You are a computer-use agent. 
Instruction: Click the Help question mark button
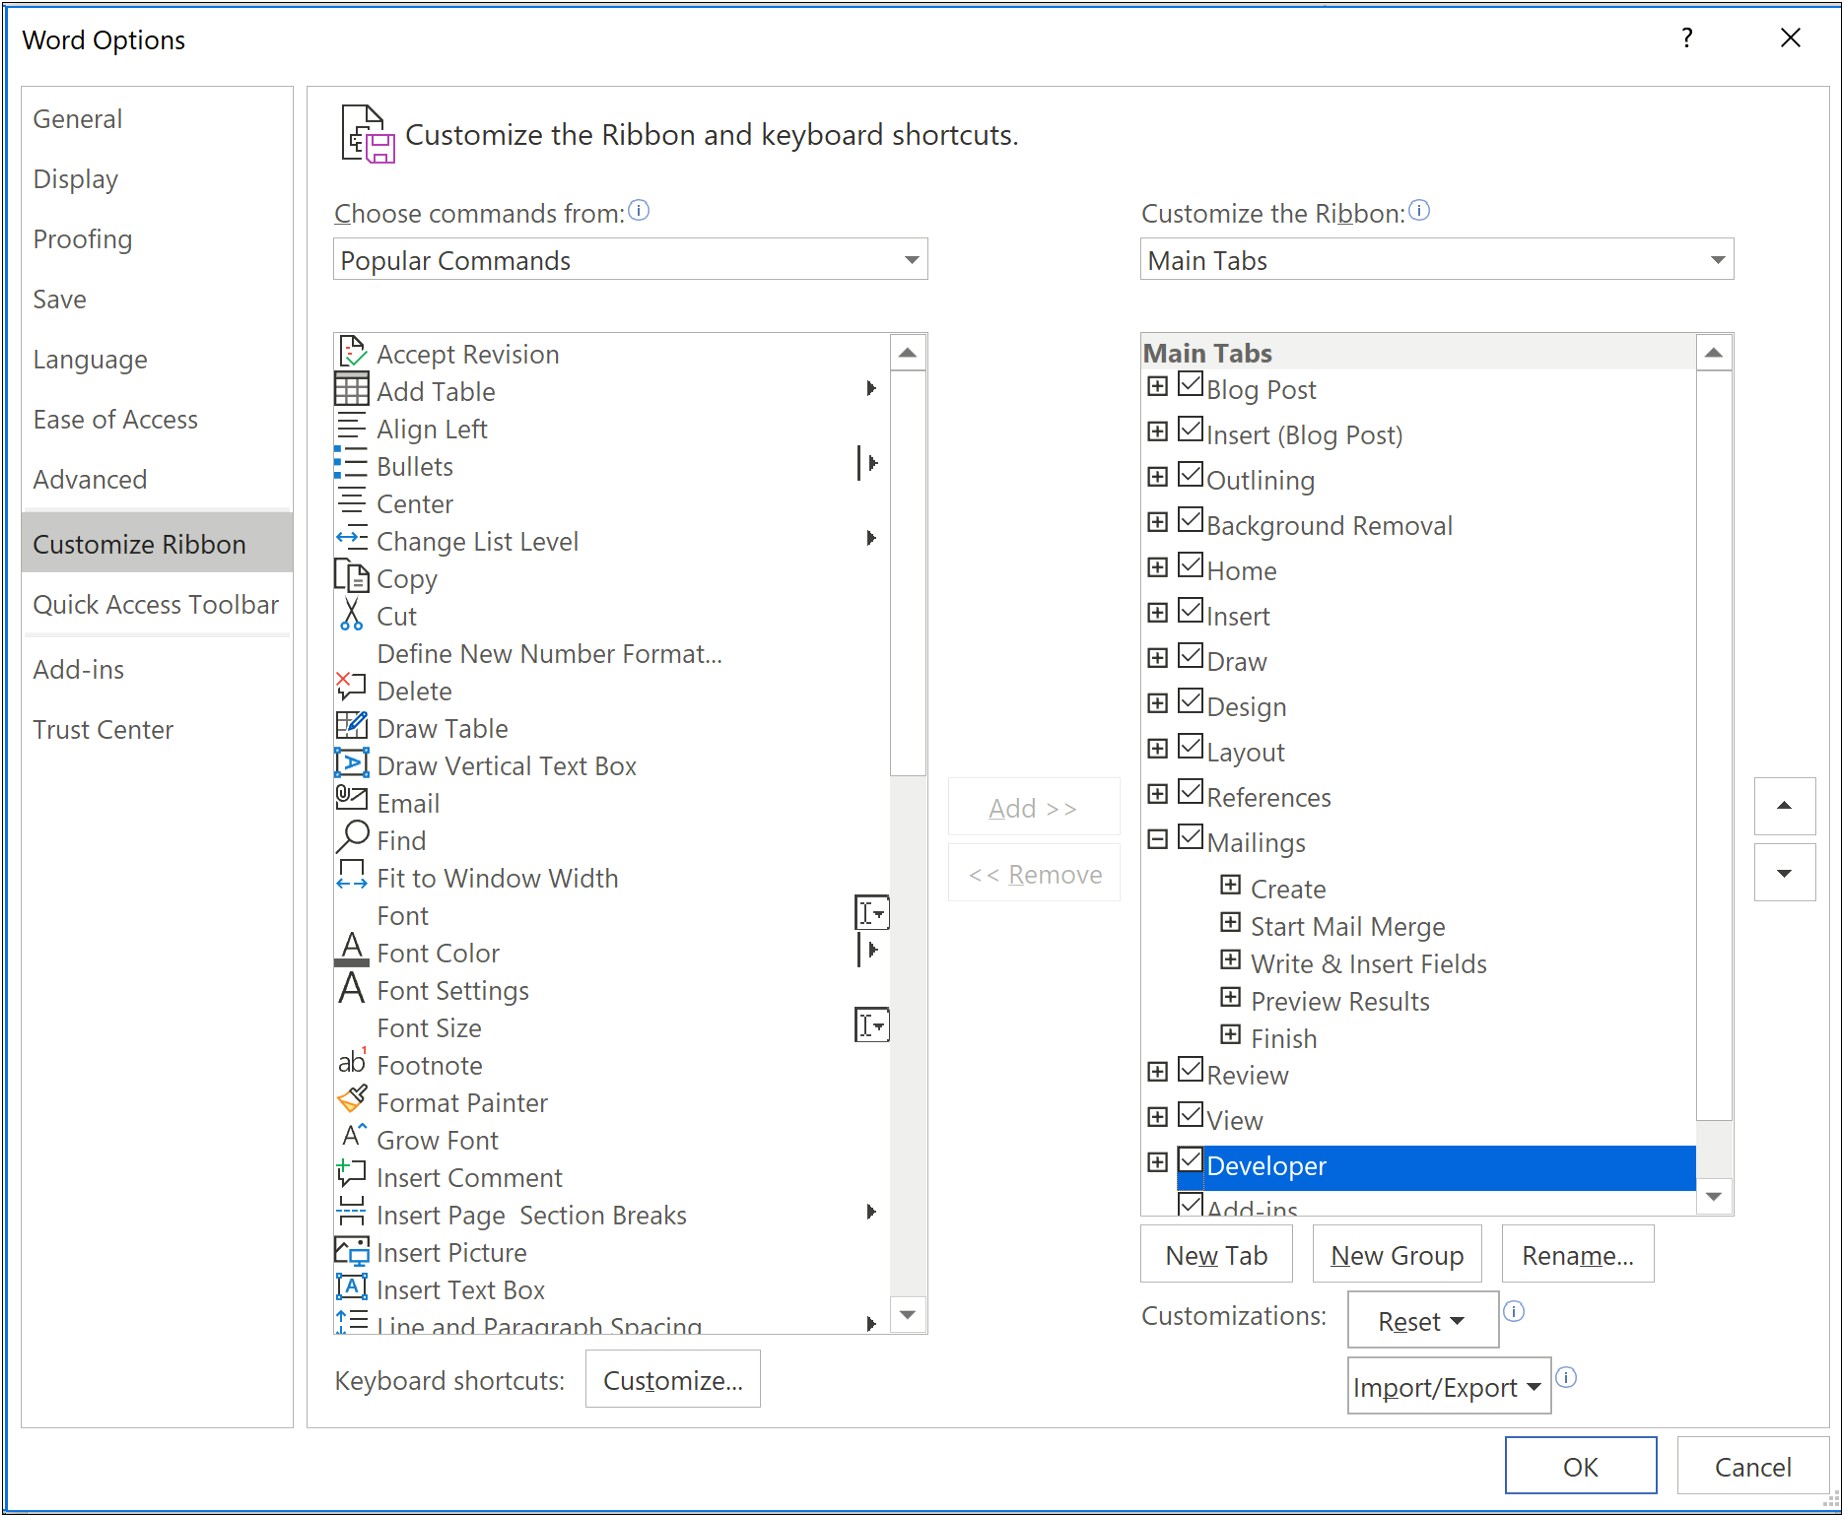tap(1688, 38)
